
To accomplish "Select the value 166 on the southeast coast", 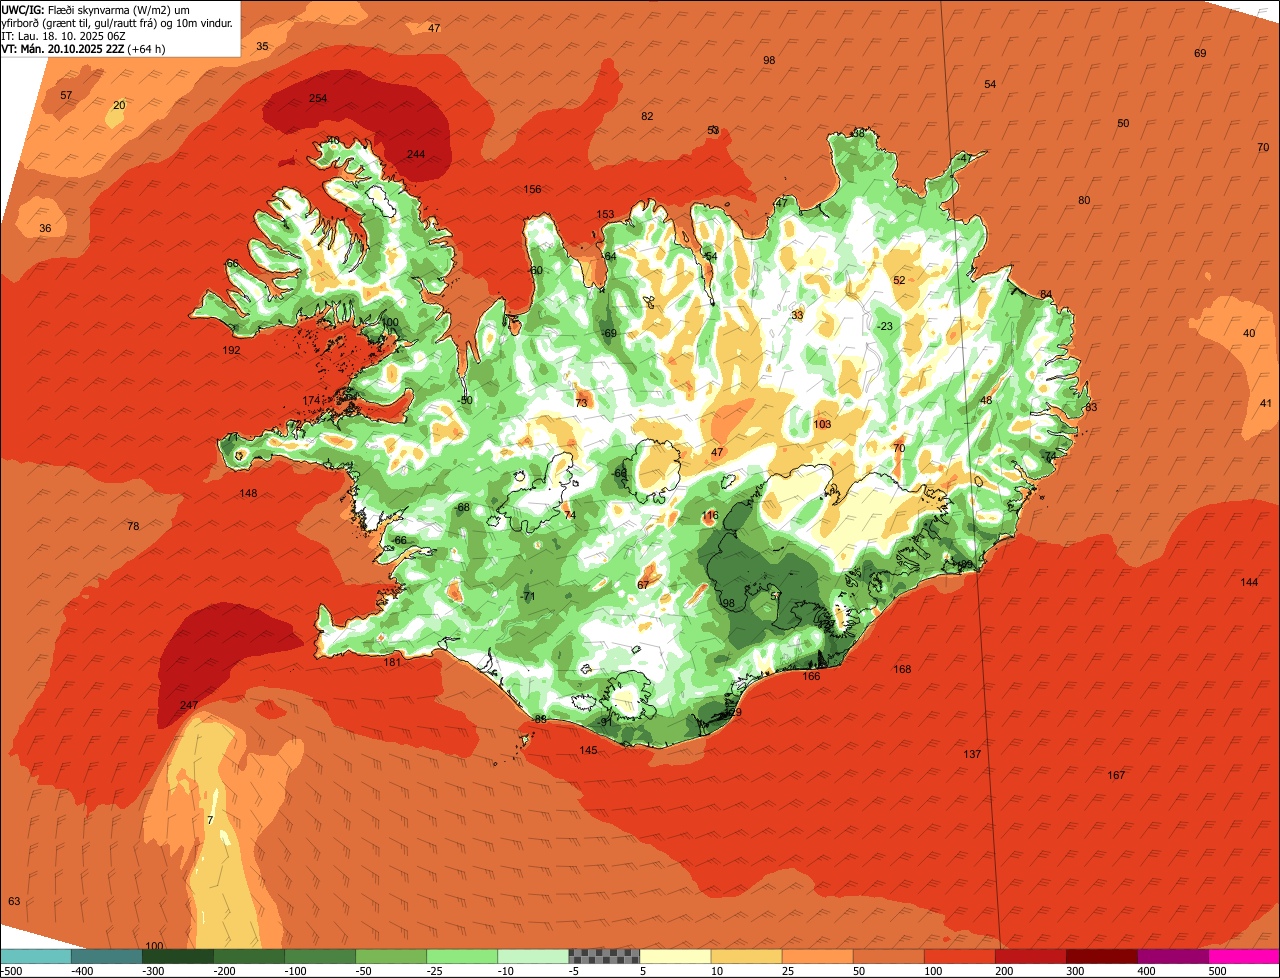I will click(x=811, y=676).
